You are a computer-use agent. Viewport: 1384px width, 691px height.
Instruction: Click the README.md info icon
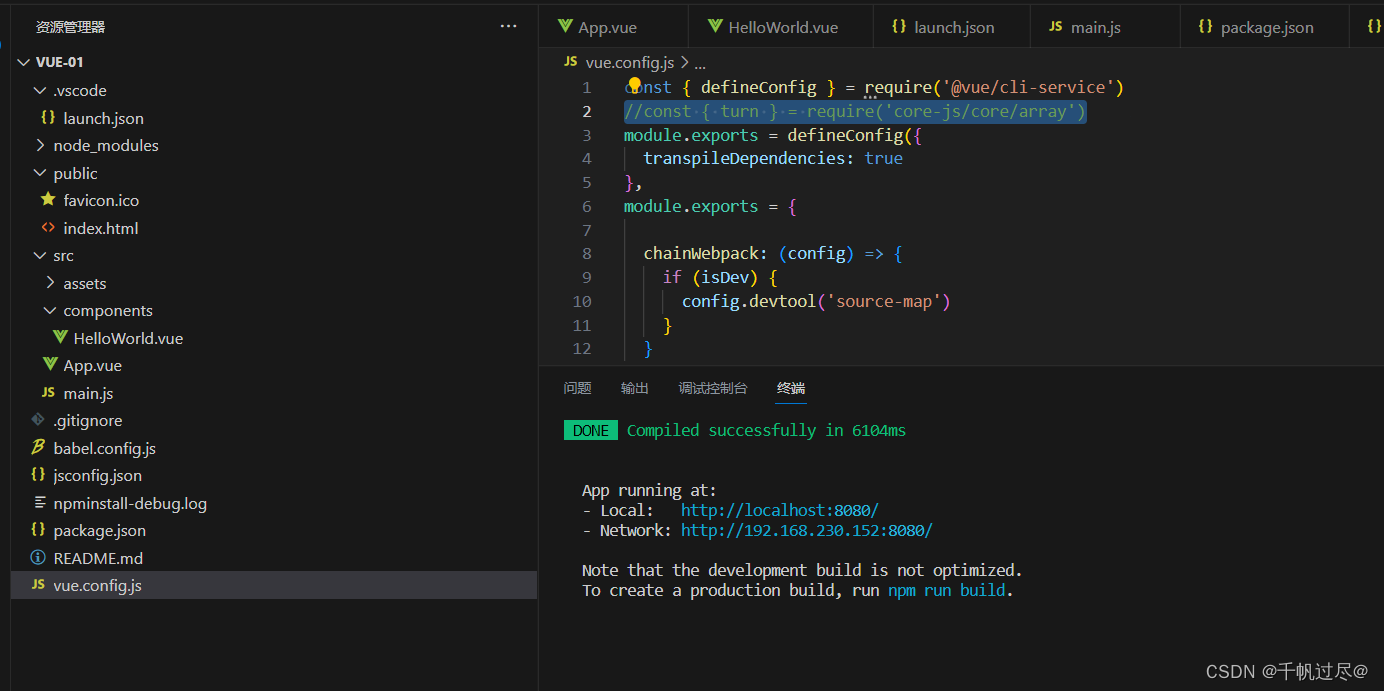pyautogui.click(x=38, y=558)
